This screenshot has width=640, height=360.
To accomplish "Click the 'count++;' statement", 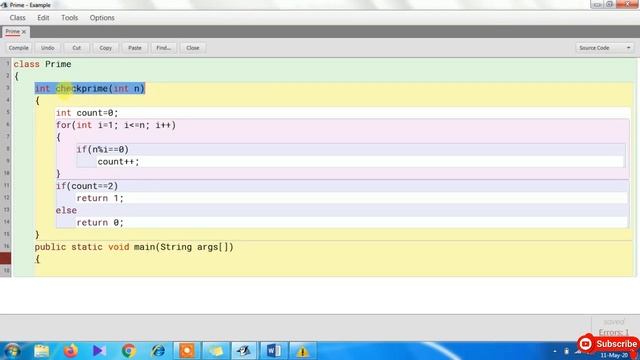I will pyautogui.click(x=118, y=162).
